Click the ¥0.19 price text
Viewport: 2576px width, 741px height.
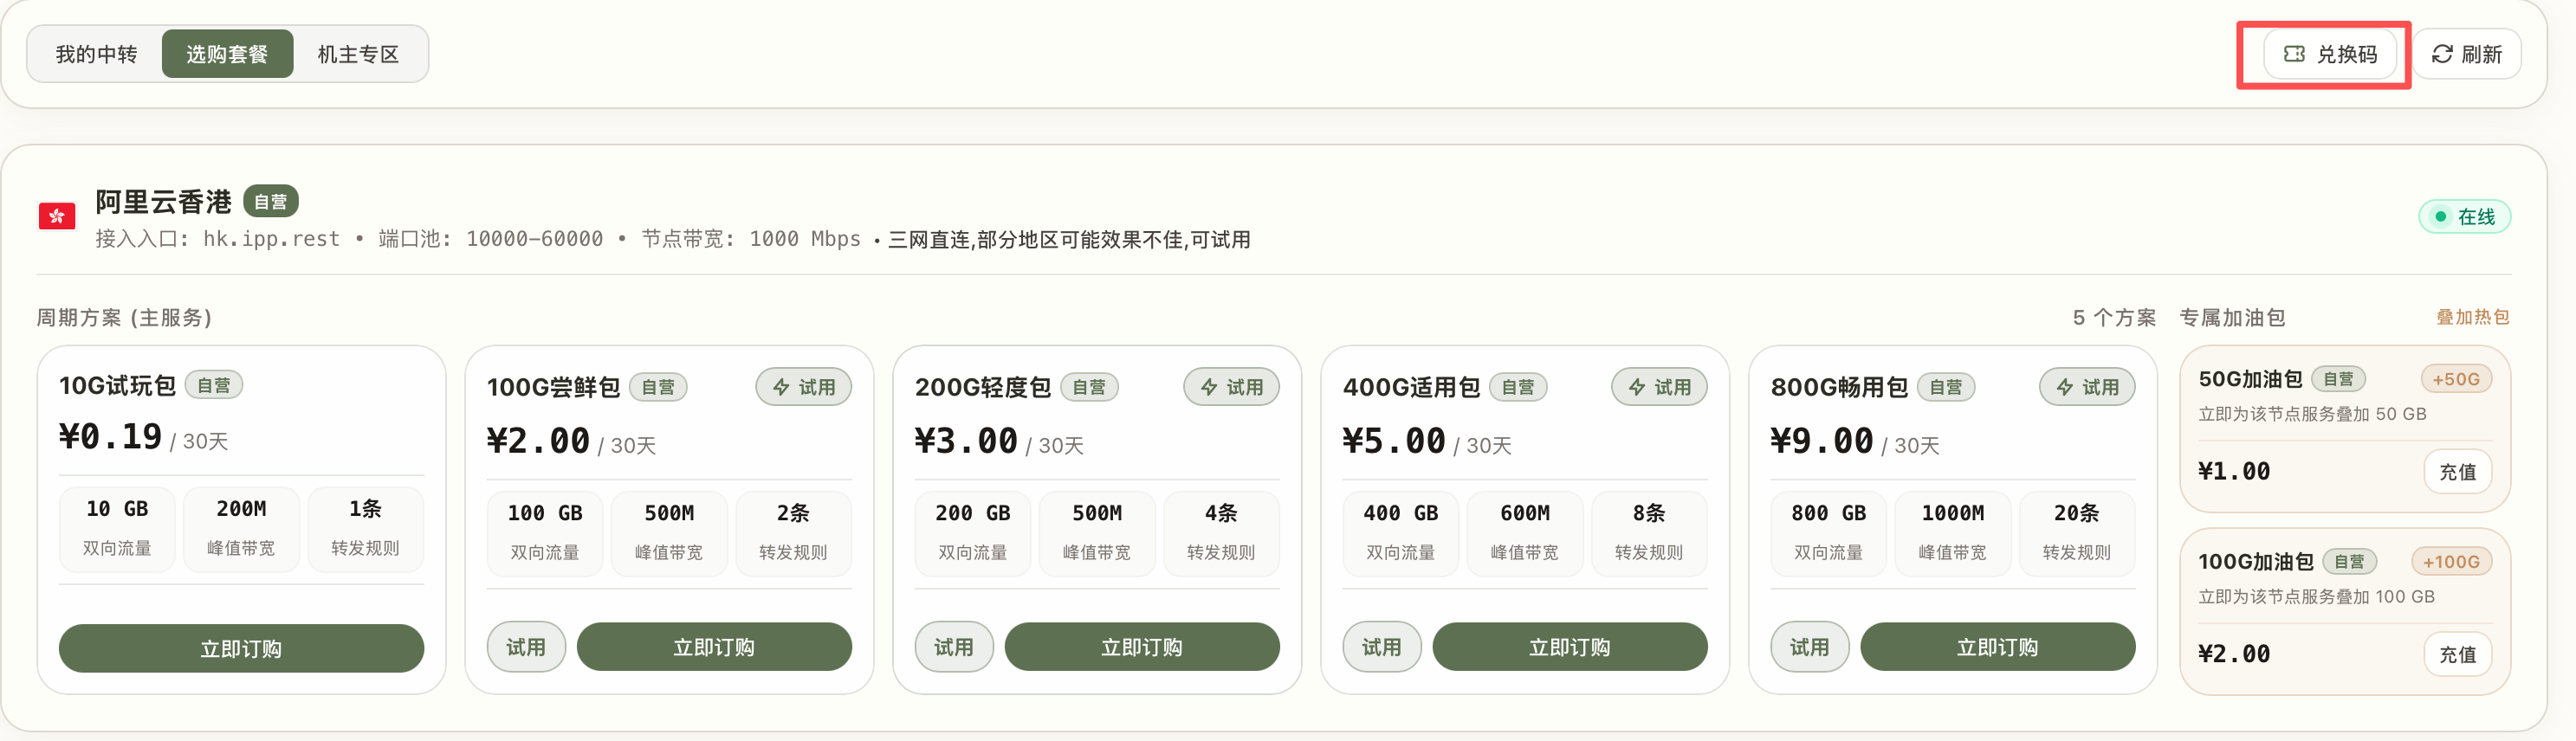point(110,437)
